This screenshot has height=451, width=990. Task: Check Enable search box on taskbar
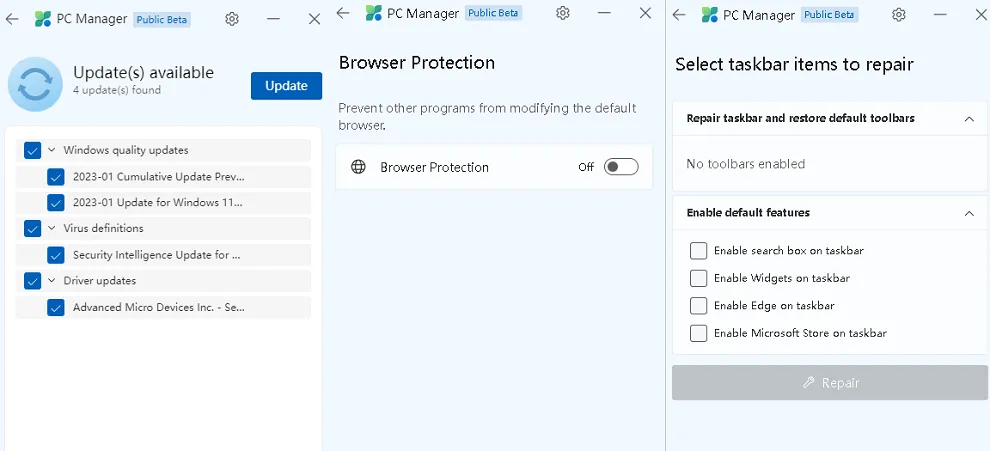(698, 251)
